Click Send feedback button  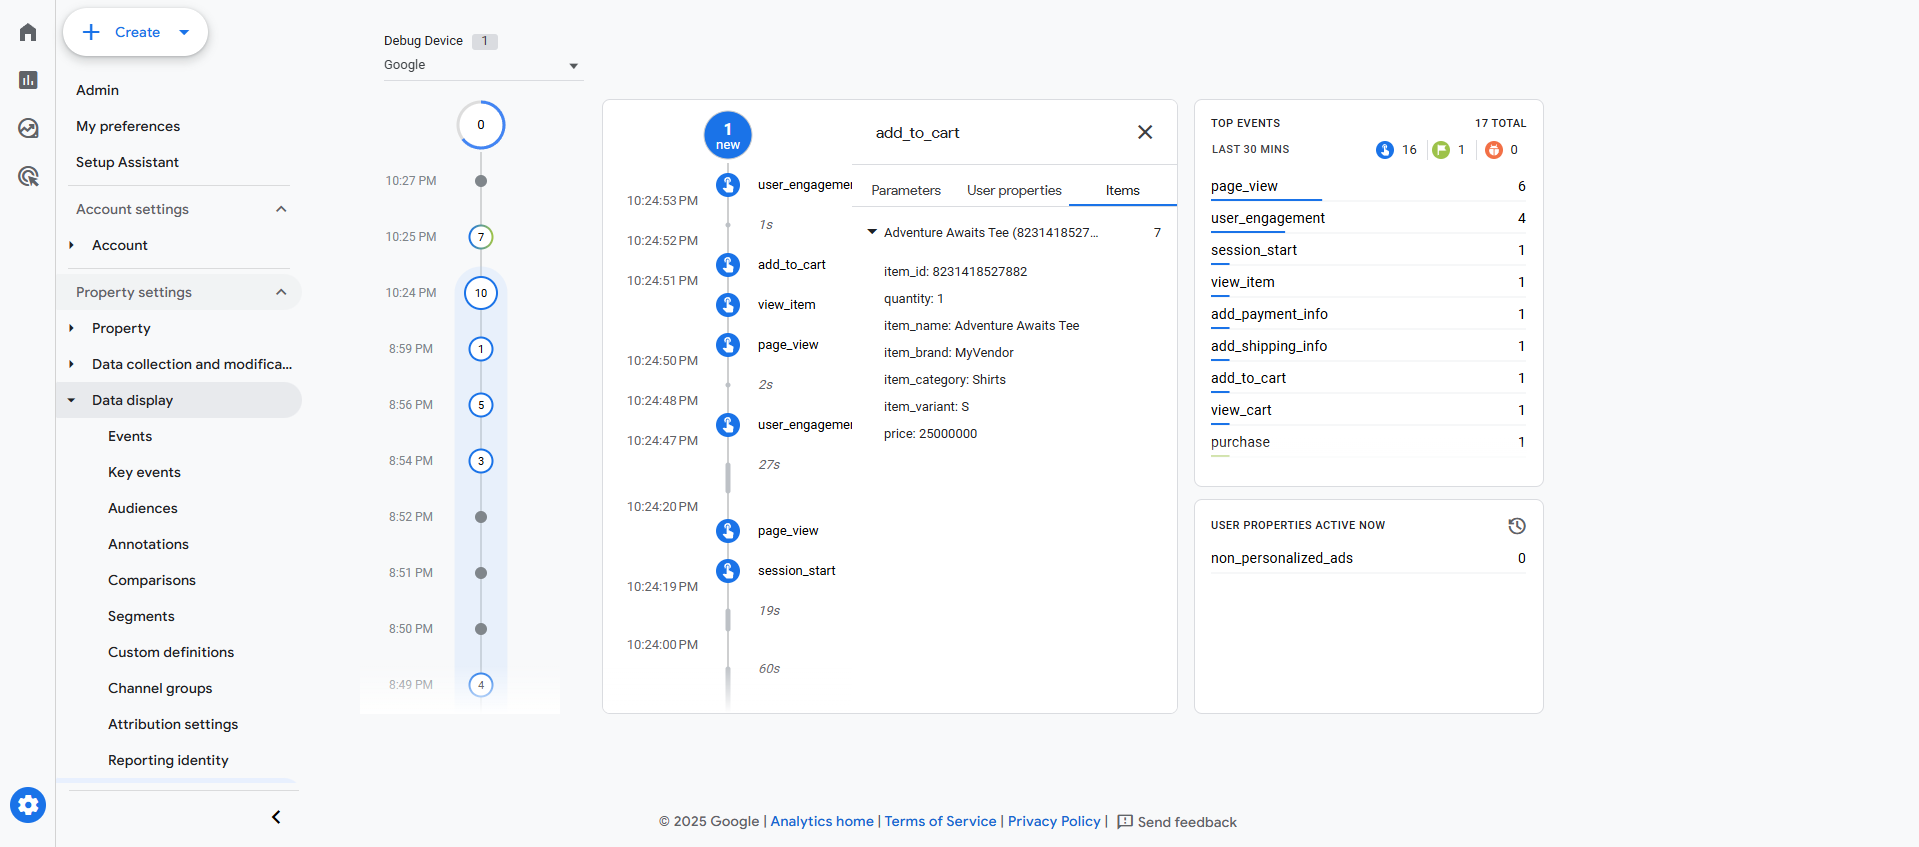tap(1177, 822)
